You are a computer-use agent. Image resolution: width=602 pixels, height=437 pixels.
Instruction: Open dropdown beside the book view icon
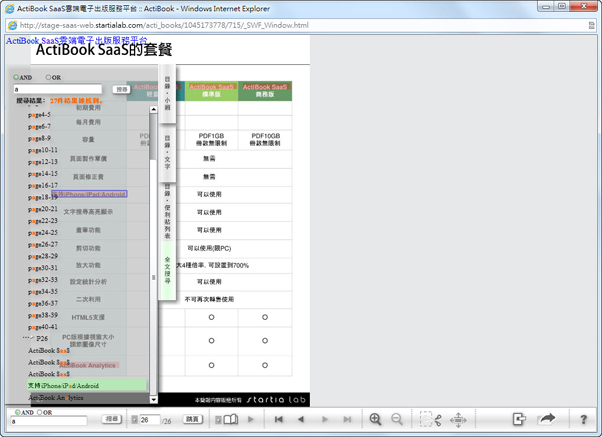point(218,420)
